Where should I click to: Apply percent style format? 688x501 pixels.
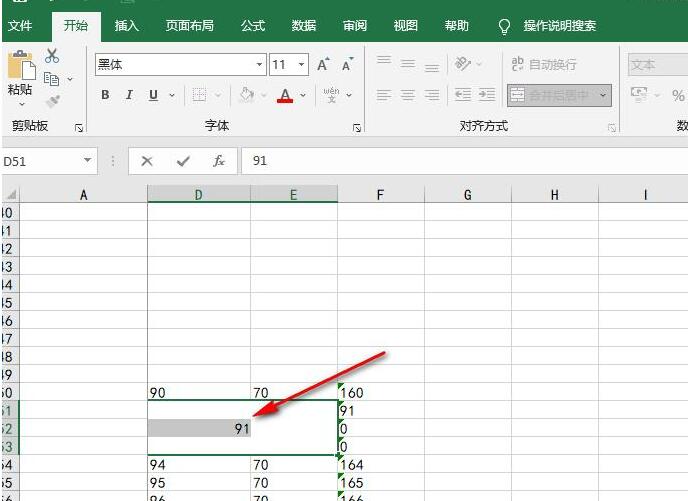tap(678, 96)
